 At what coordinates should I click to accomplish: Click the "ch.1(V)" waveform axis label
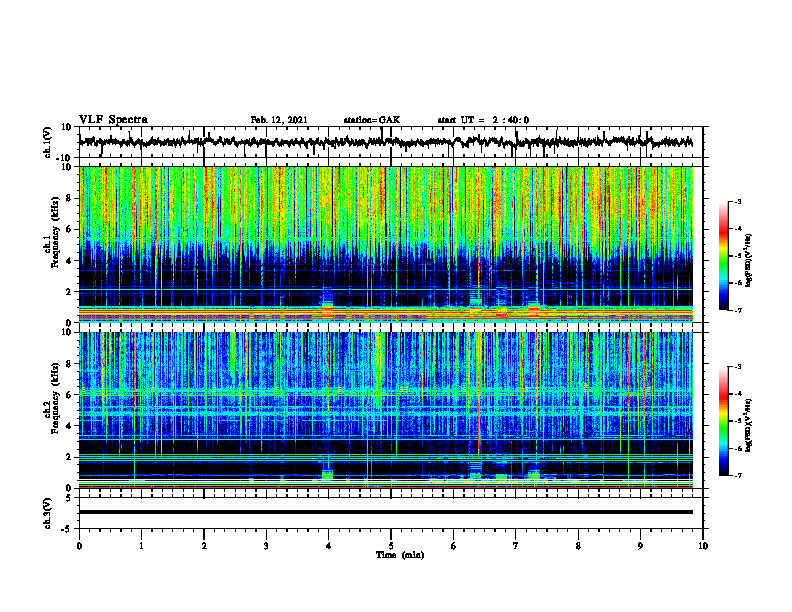[x=48, y=142]
